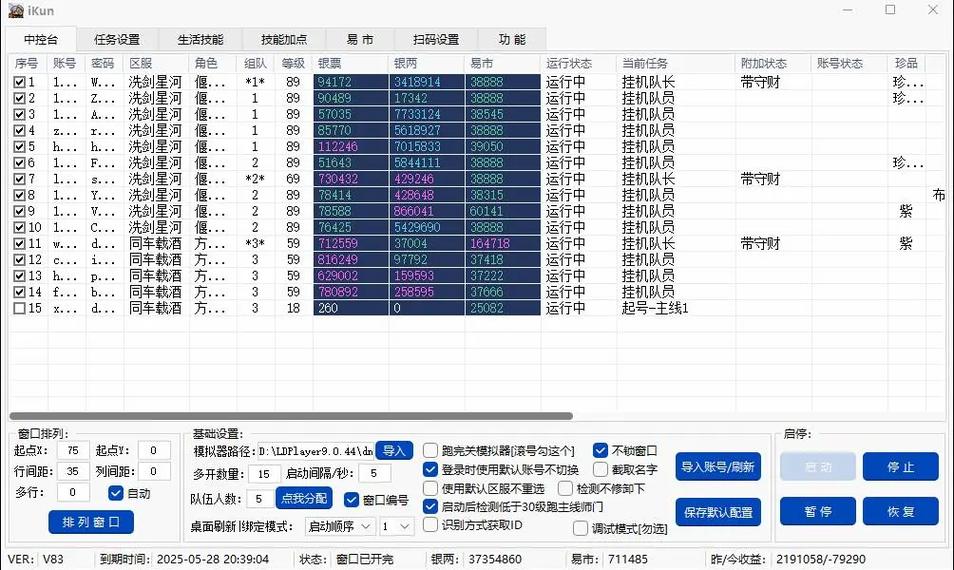Screen dimensions: 954x570
Task: Open the dropdown showing value 1
Action: 397,526
